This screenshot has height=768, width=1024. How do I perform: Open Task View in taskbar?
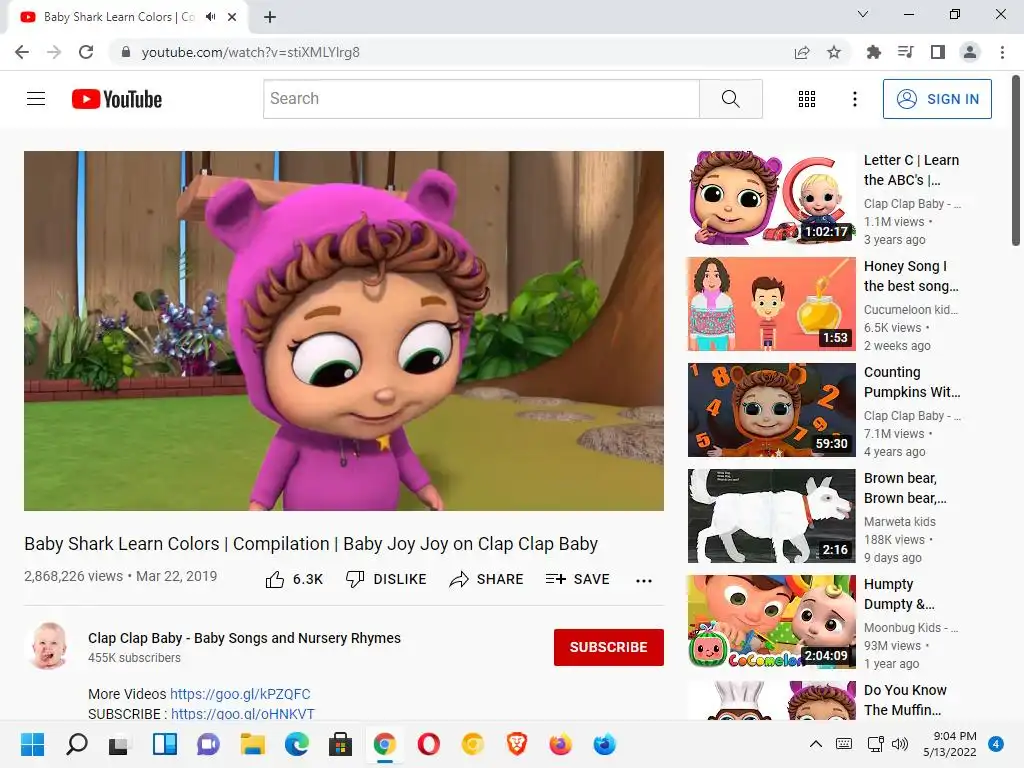(119, 744)
